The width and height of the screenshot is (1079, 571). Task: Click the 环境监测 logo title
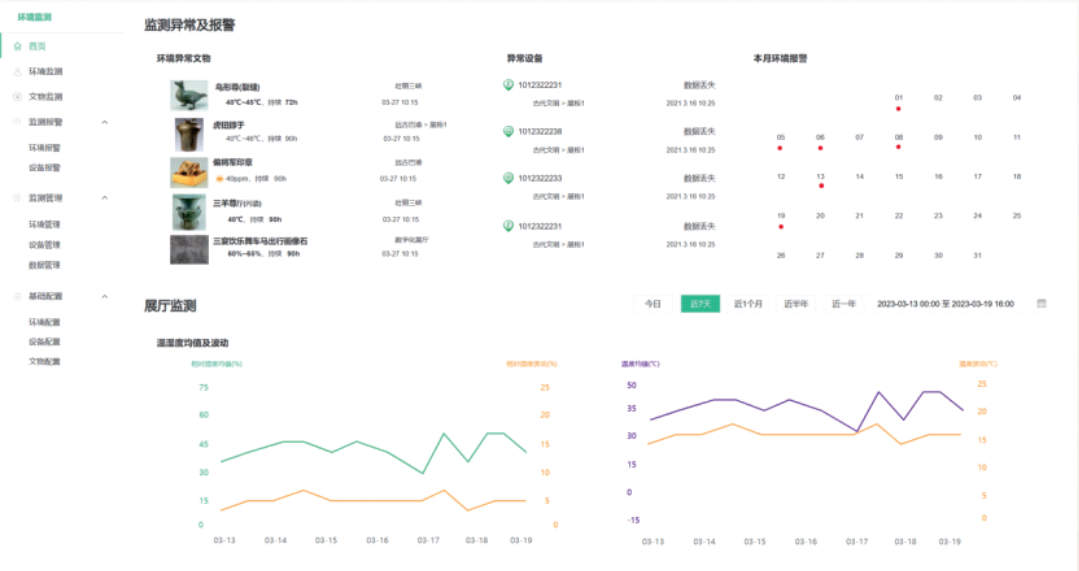(34, 17)
